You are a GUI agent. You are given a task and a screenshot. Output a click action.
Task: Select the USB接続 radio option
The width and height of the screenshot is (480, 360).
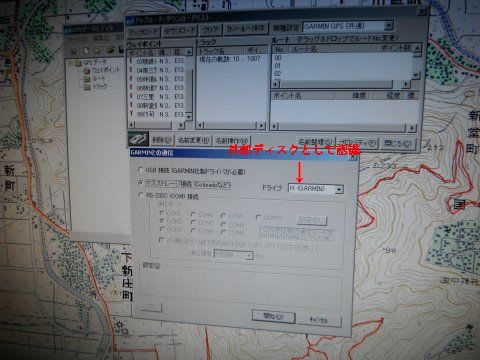coord(141,170)
